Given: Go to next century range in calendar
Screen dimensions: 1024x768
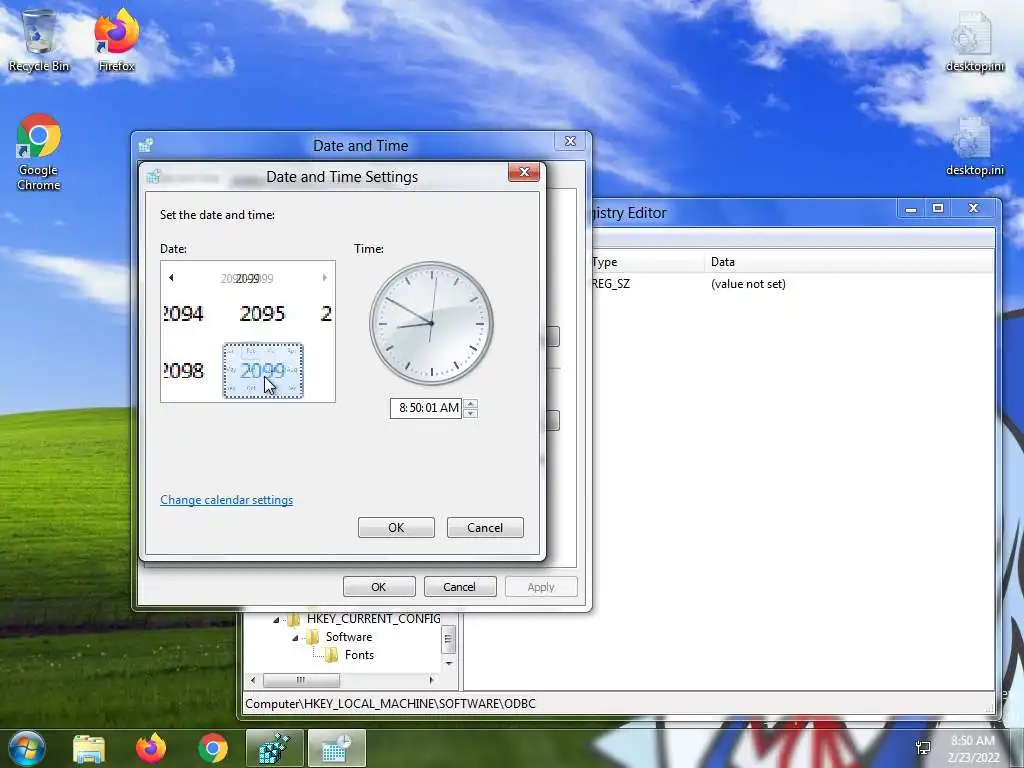Looking at the screenshot, I should click(x=325, y=278).
